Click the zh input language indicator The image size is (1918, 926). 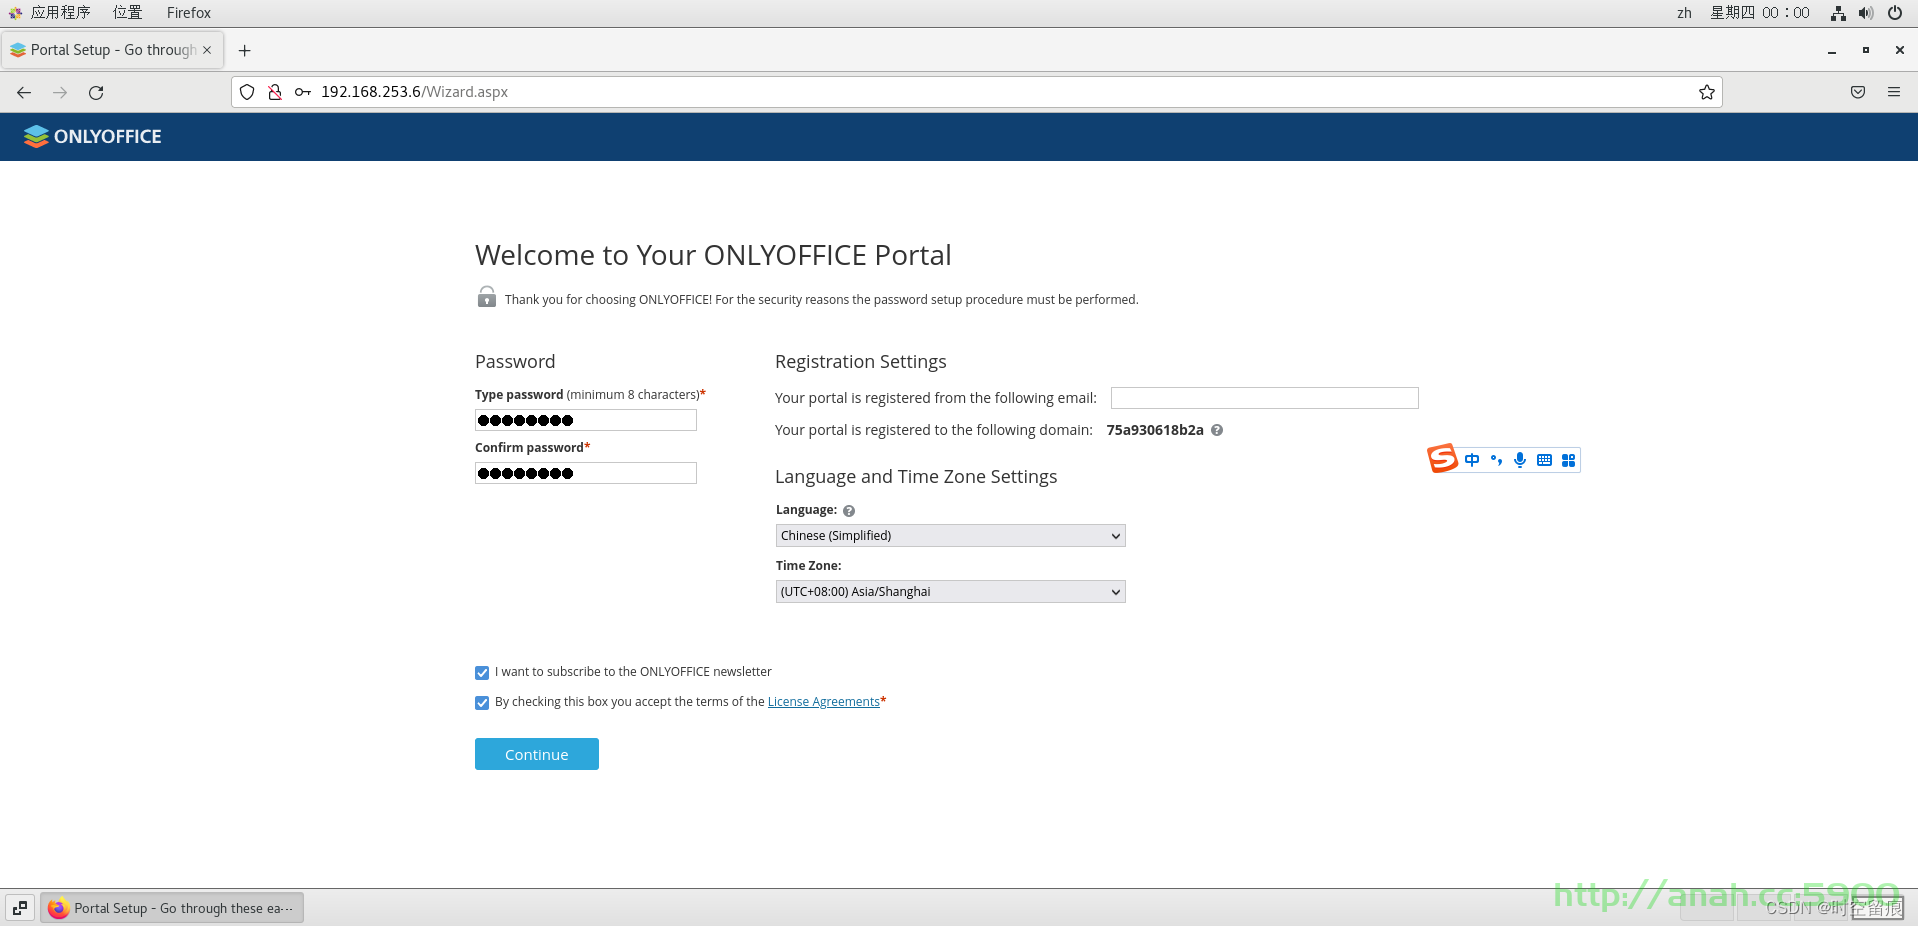(1684, 13)
